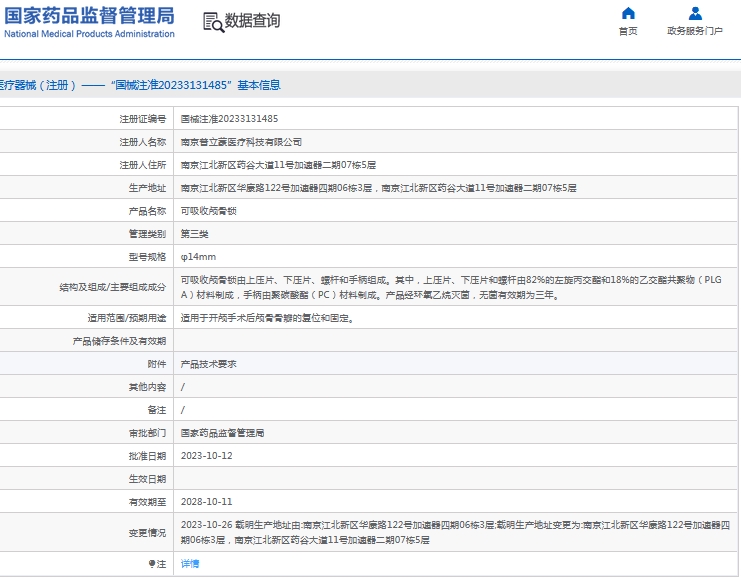
Task: Click the 结构及组成/主要组成成分 label
Action: [x=112, y=287]
